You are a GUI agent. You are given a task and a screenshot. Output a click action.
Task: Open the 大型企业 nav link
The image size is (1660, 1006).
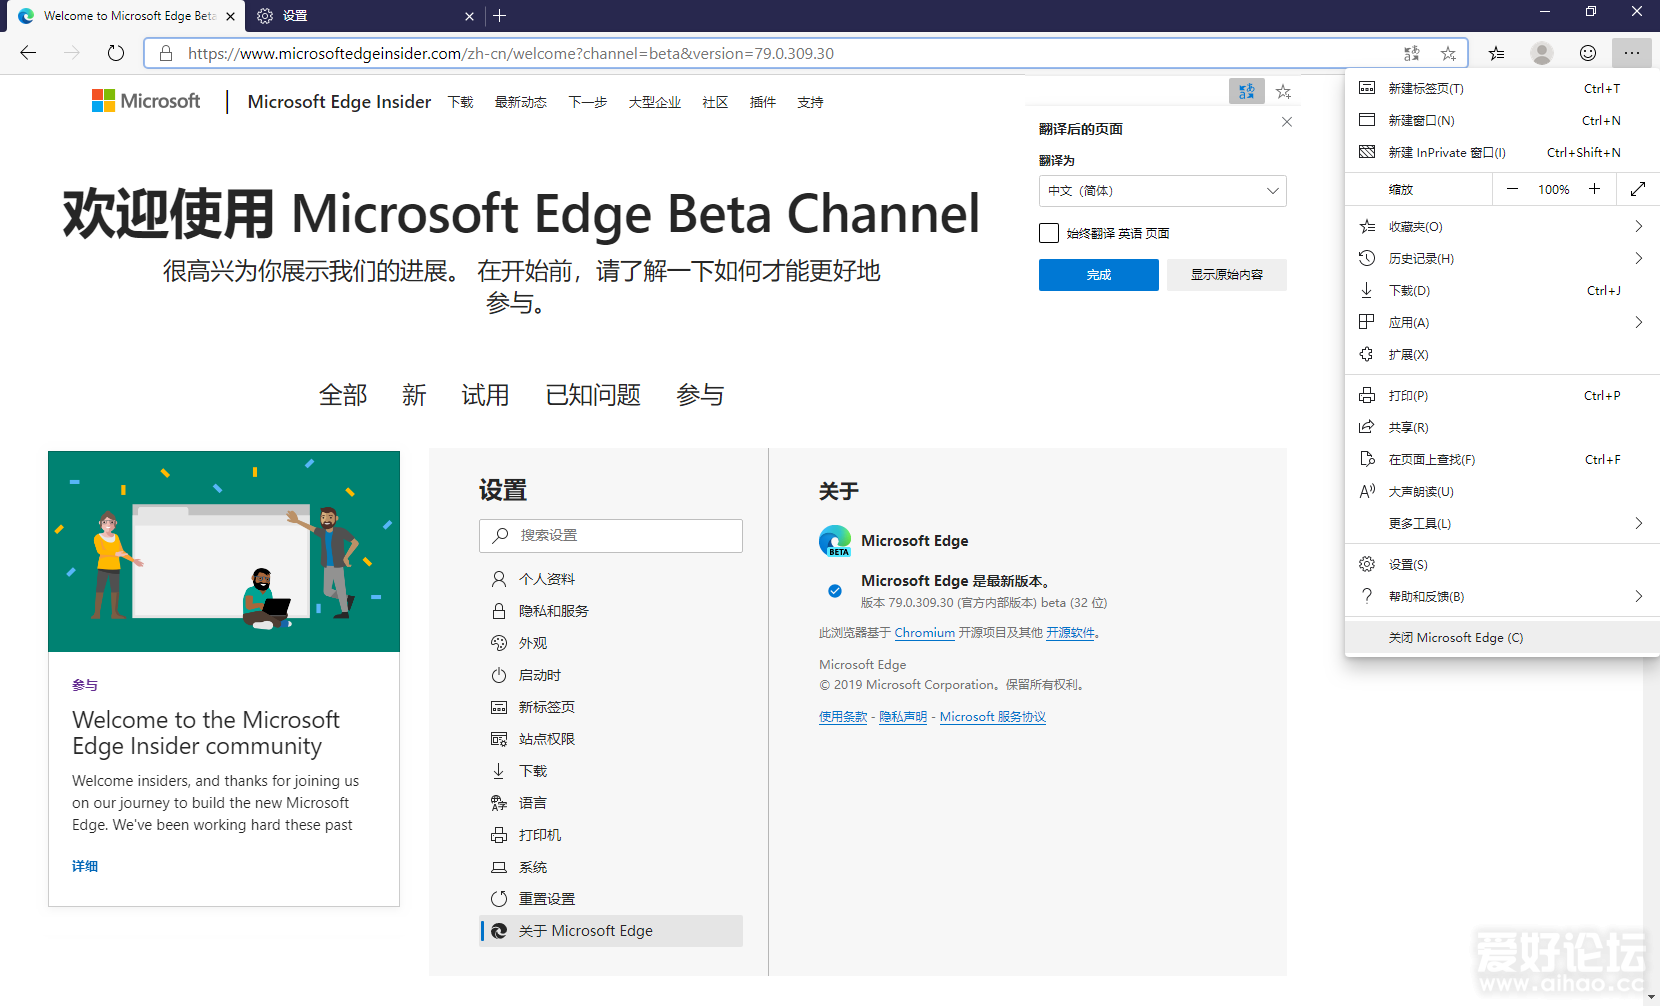tap(655, 102)
